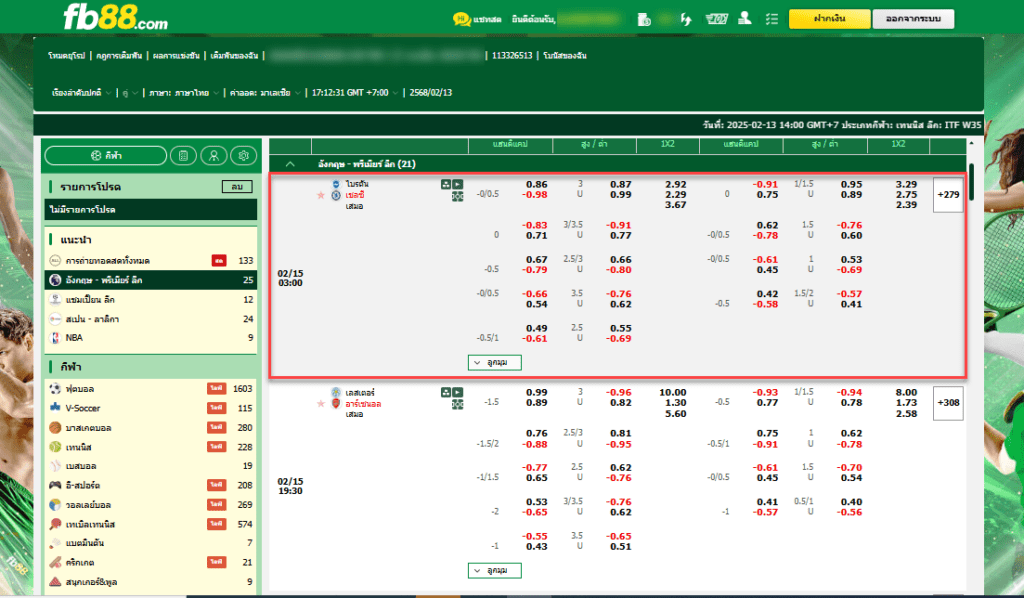
Task: Expand more markets +308 for Leicester match
Action: pos(948,403)
